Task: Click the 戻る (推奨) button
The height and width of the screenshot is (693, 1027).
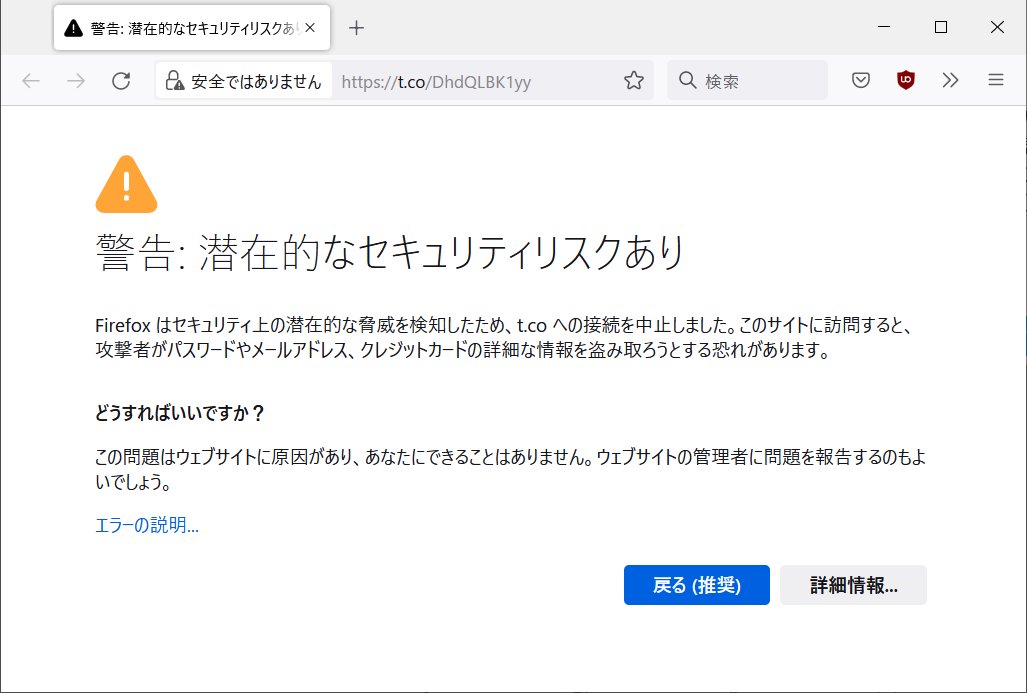Action: pos(696,585)
